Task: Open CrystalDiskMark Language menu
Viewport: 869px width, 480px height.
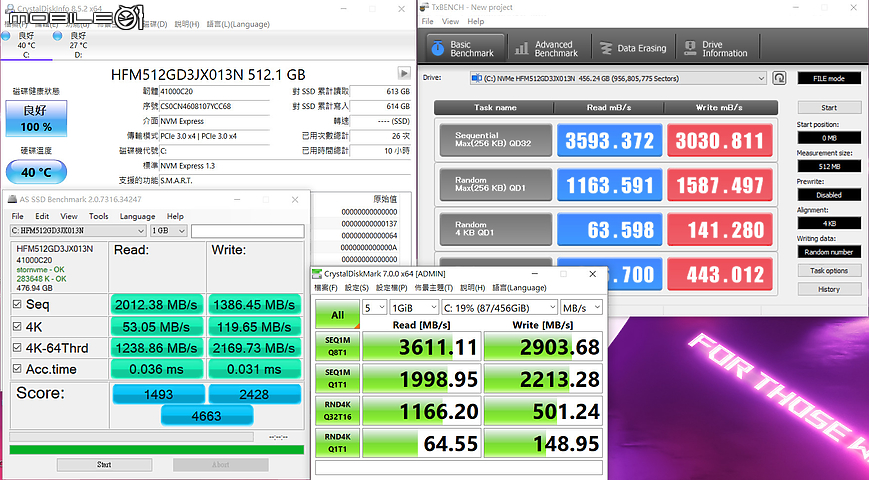Action: click(519, 288)
